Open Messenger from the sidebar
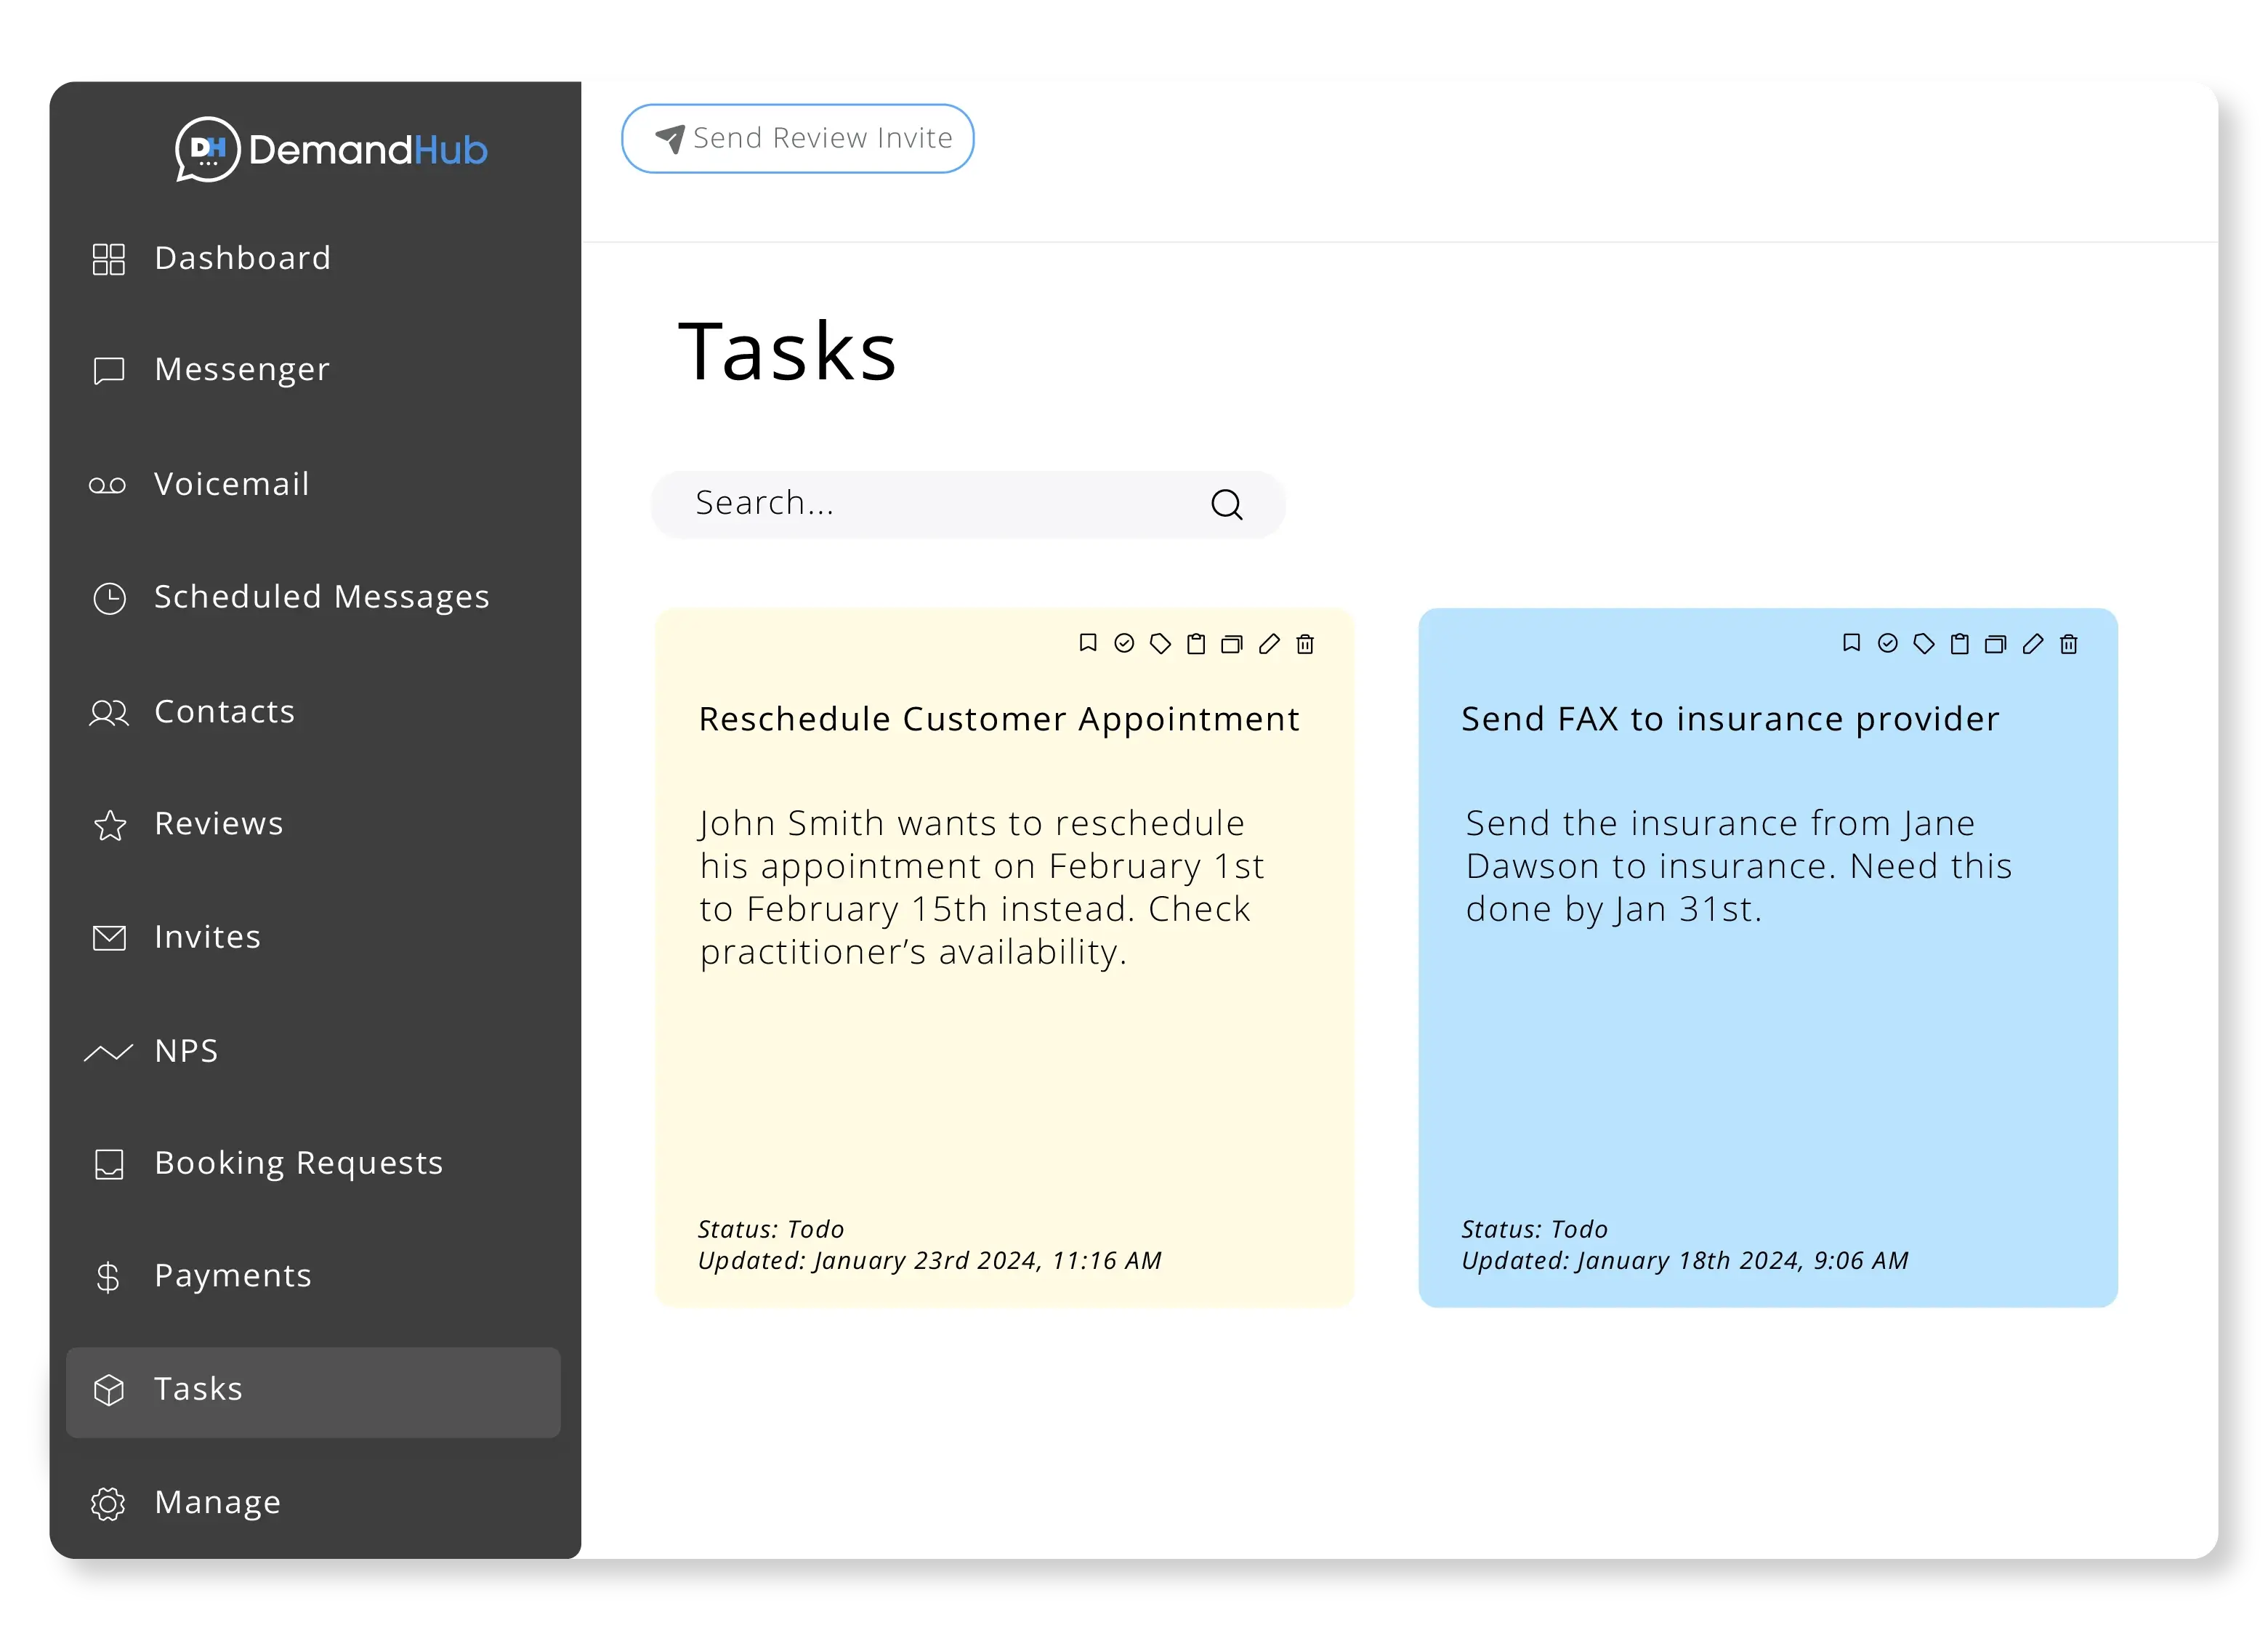 (x=241, y=369)
